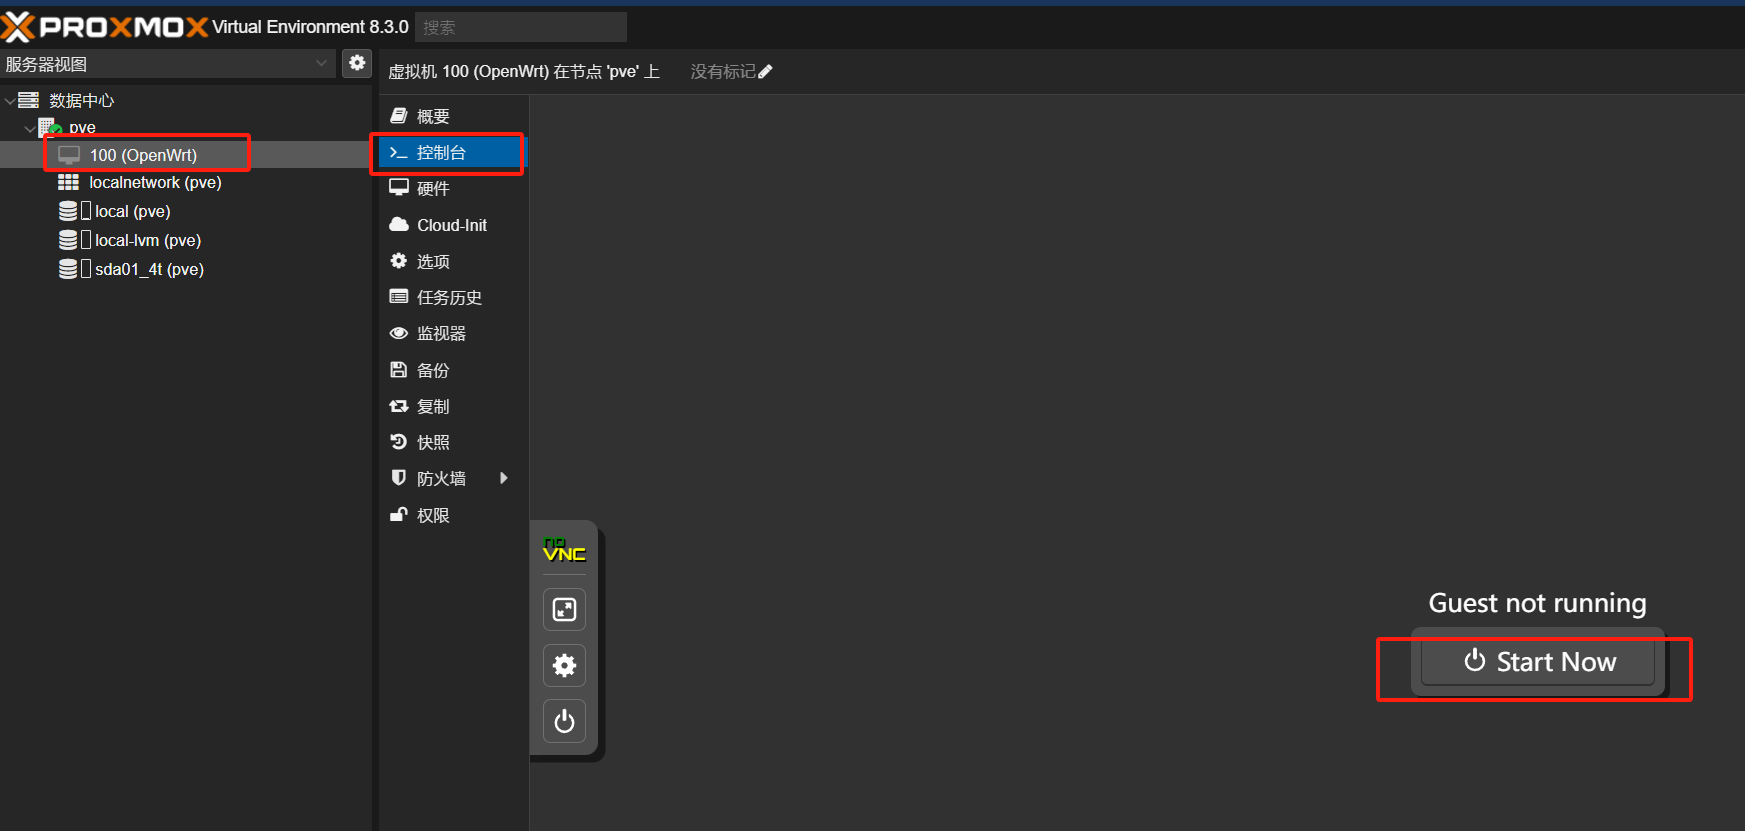Select 100 (OpenWrt) in the tree
Screen dimensions: 1745x831
point(143,155)
